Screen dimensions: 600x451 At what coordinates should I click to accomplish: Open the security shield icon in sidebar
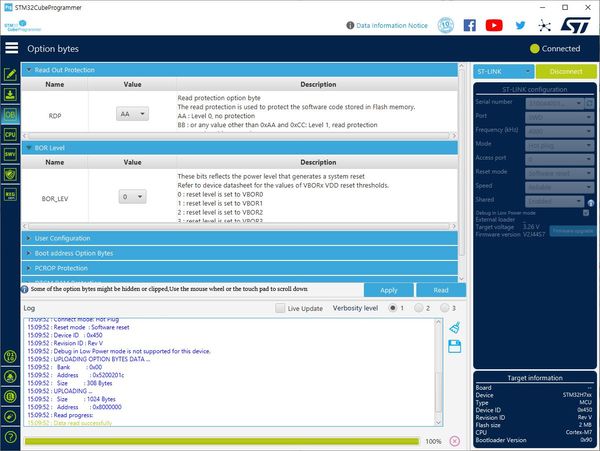tap(10, 174)
